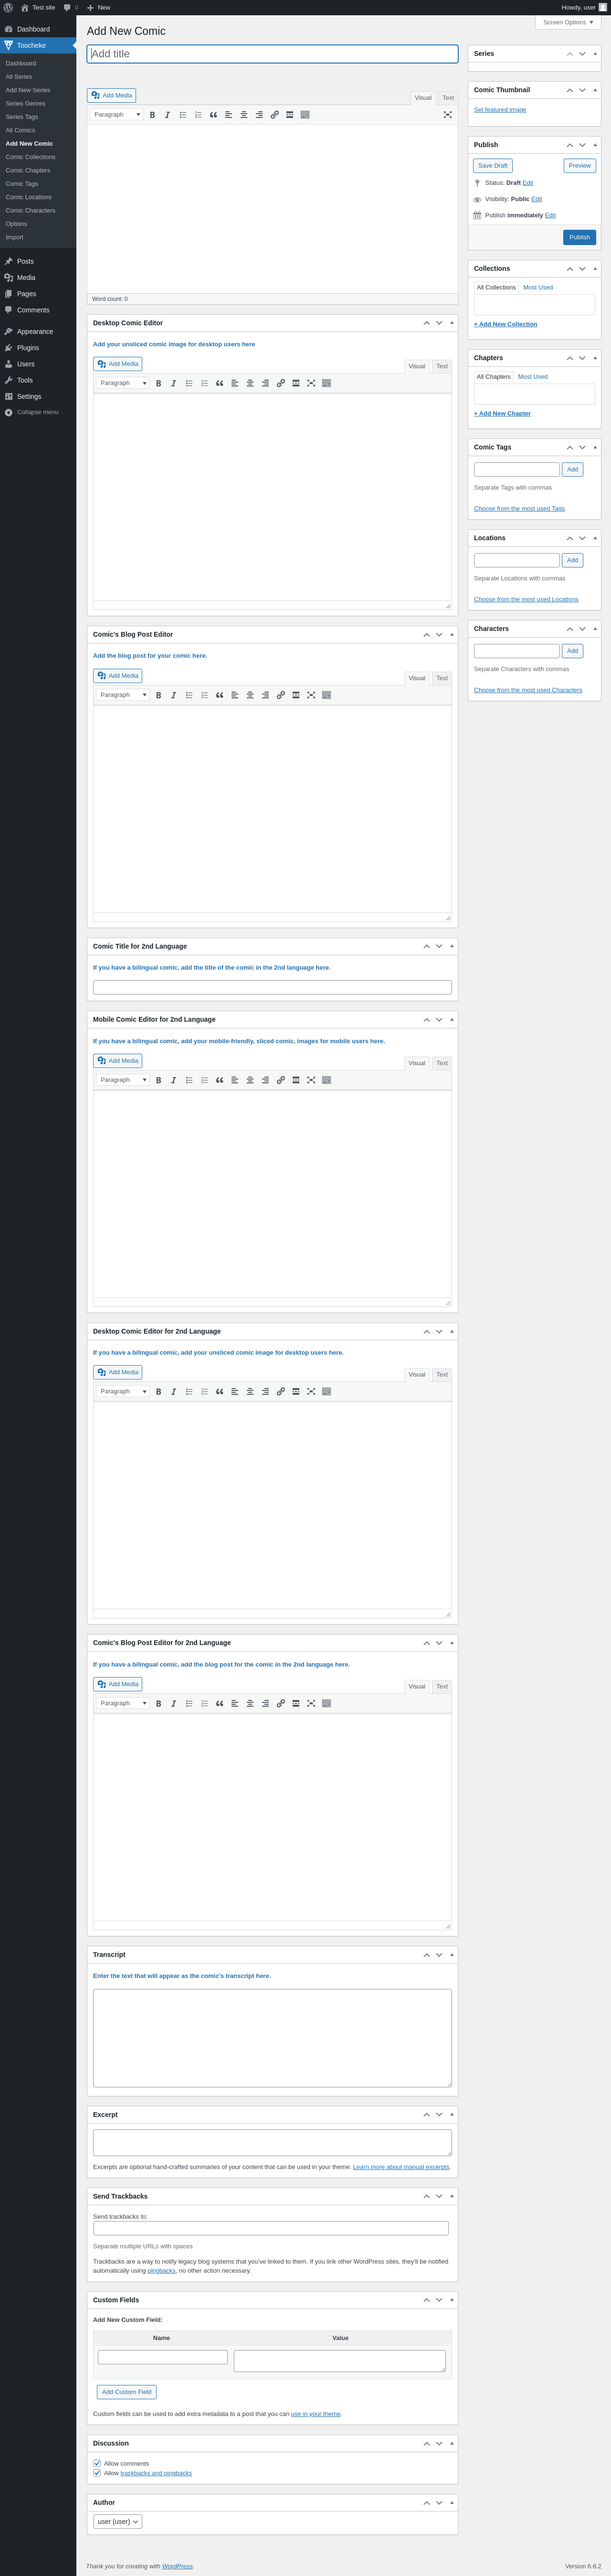Screen dimensions: 611x2576
Task: Apply italic in the main content editor
Action: (167, 115)
